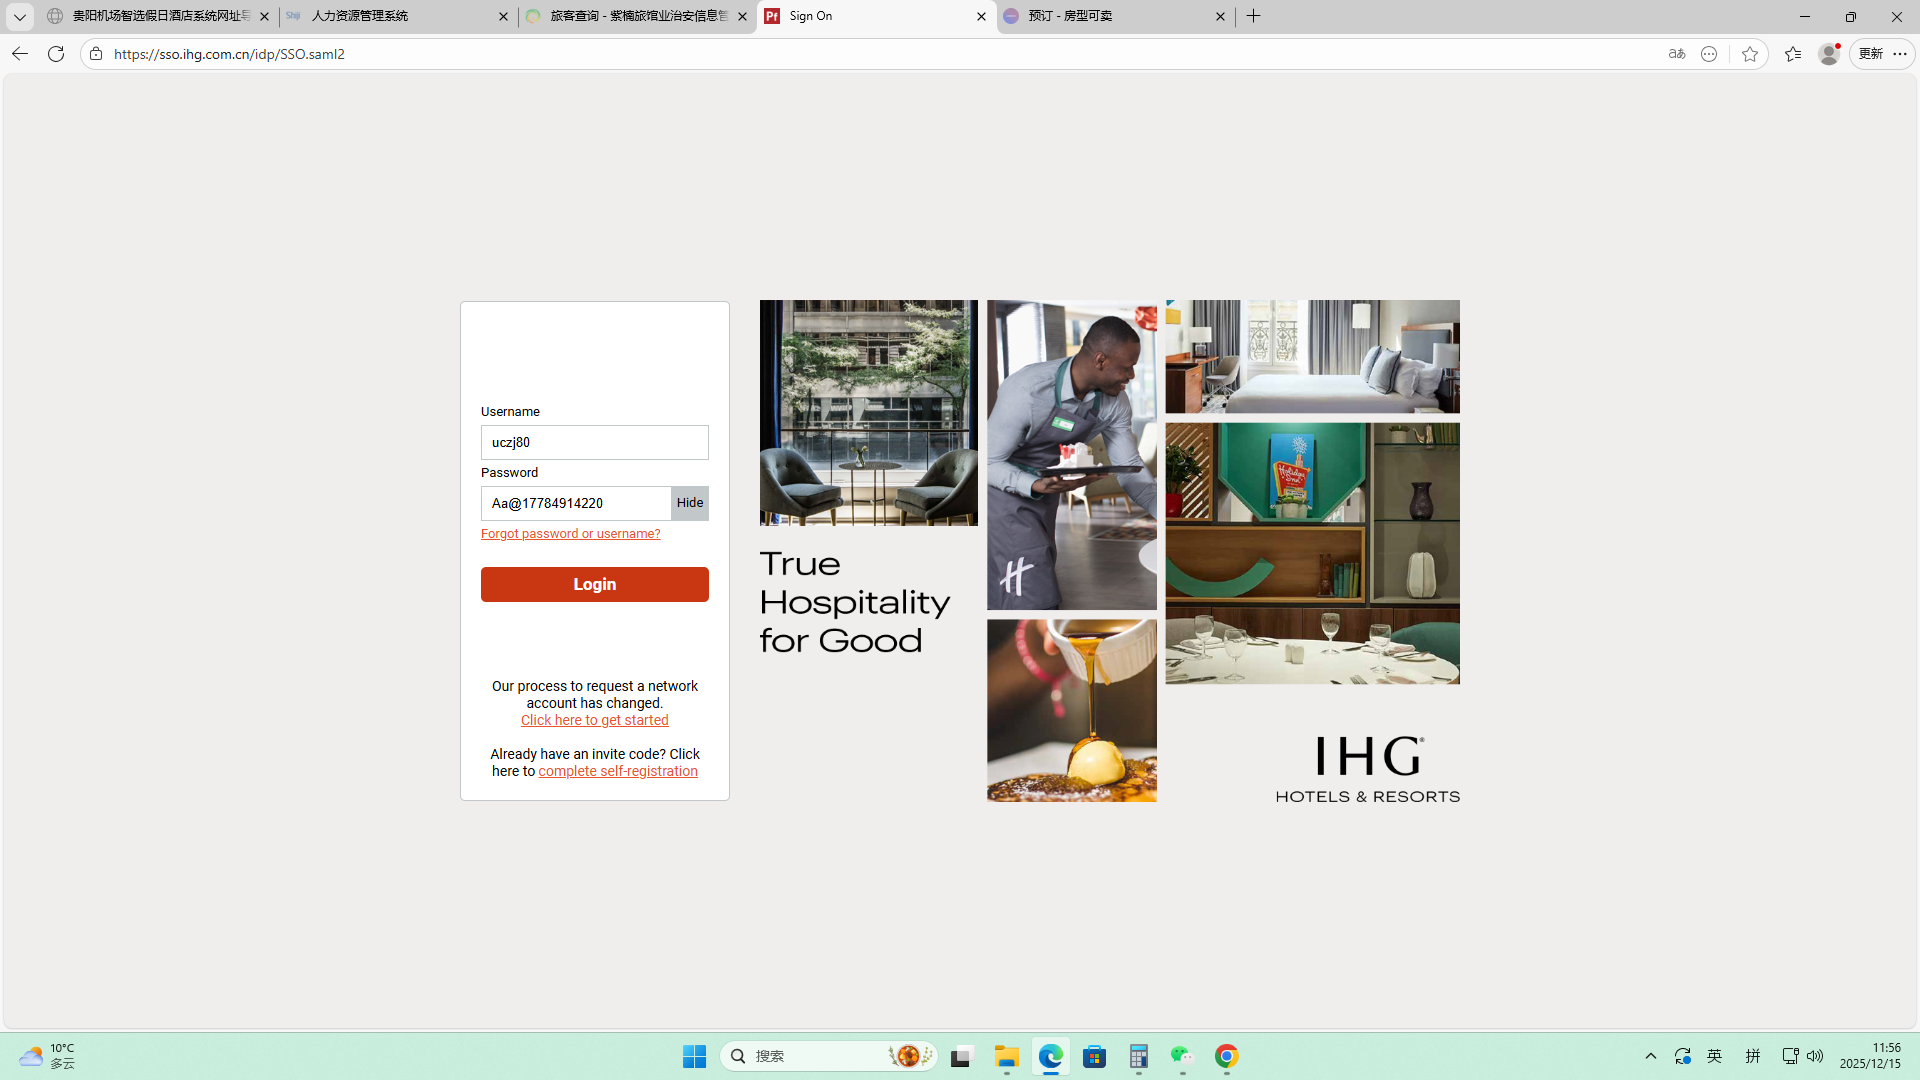The width and height of the screenshot is (1920, 1080).
Task: Open the favorites list icon
Action: 1792,54
